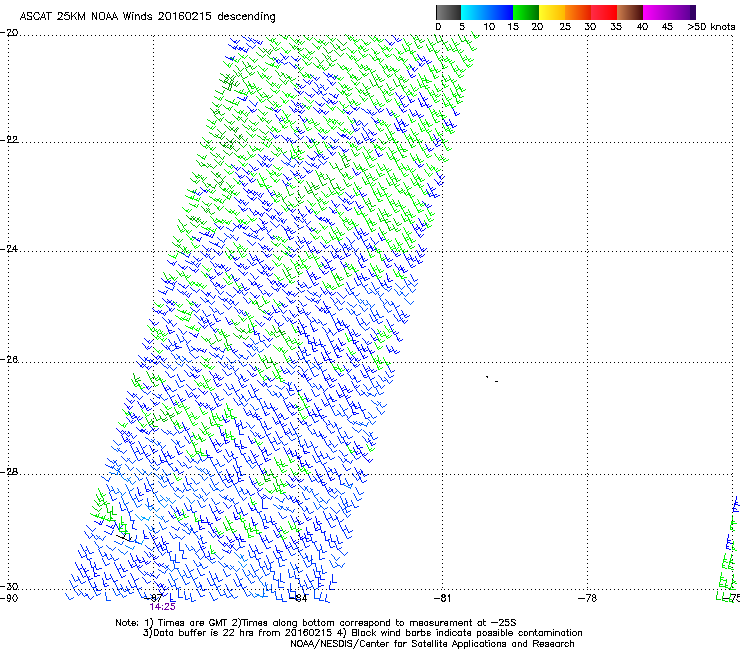Viewport: 740px width, 650px height.
Task: Click the '>50 knots' legend label
Action: click(x=711, y=27)
